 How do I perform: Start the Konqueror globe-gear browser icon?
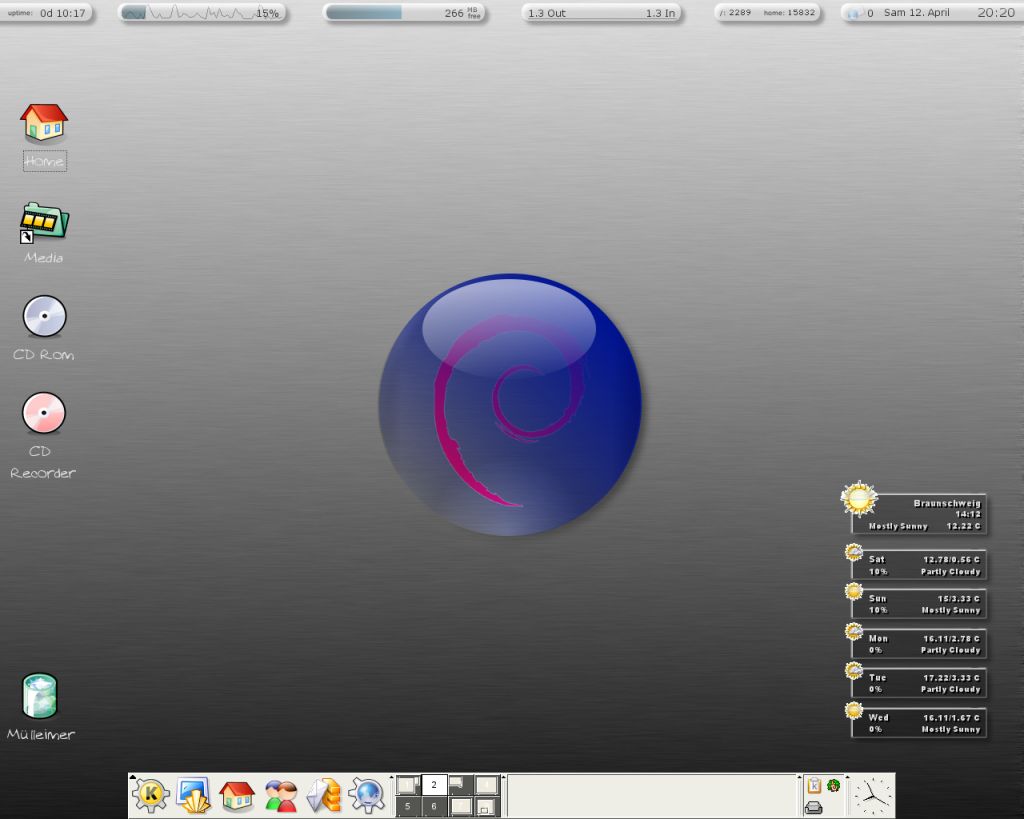(x=367, y=795)
